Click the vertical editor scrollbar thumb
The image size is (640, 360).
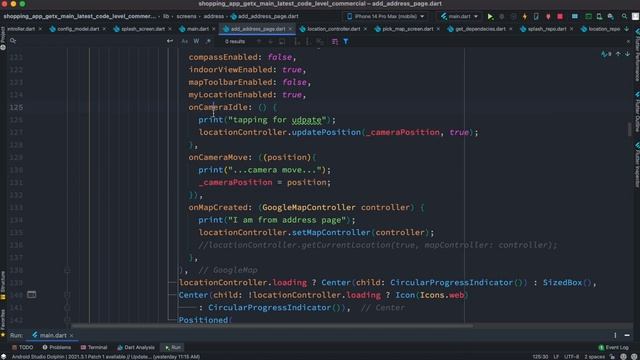tap(629, 129)
